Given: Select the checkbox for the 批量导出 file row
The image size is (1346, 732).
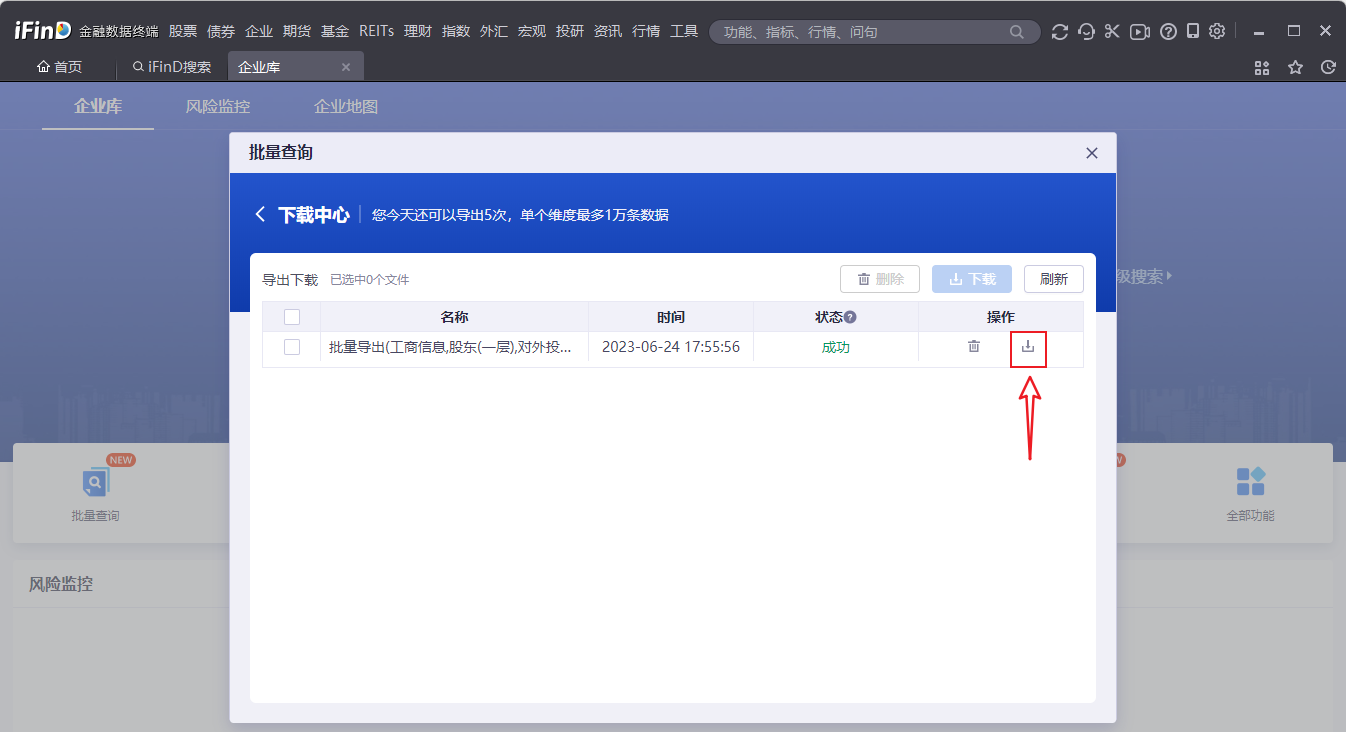Looking at the screenshot, I should coord(292,347).
